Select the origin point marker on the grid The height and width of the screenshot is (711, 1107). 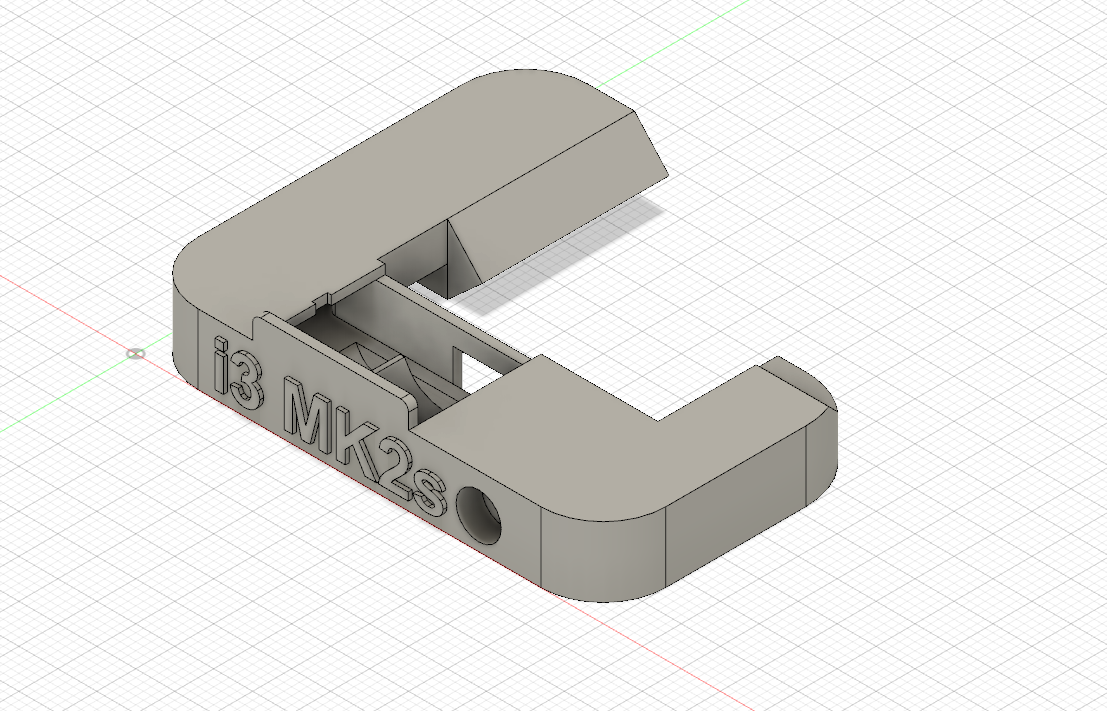pos(136,353)
